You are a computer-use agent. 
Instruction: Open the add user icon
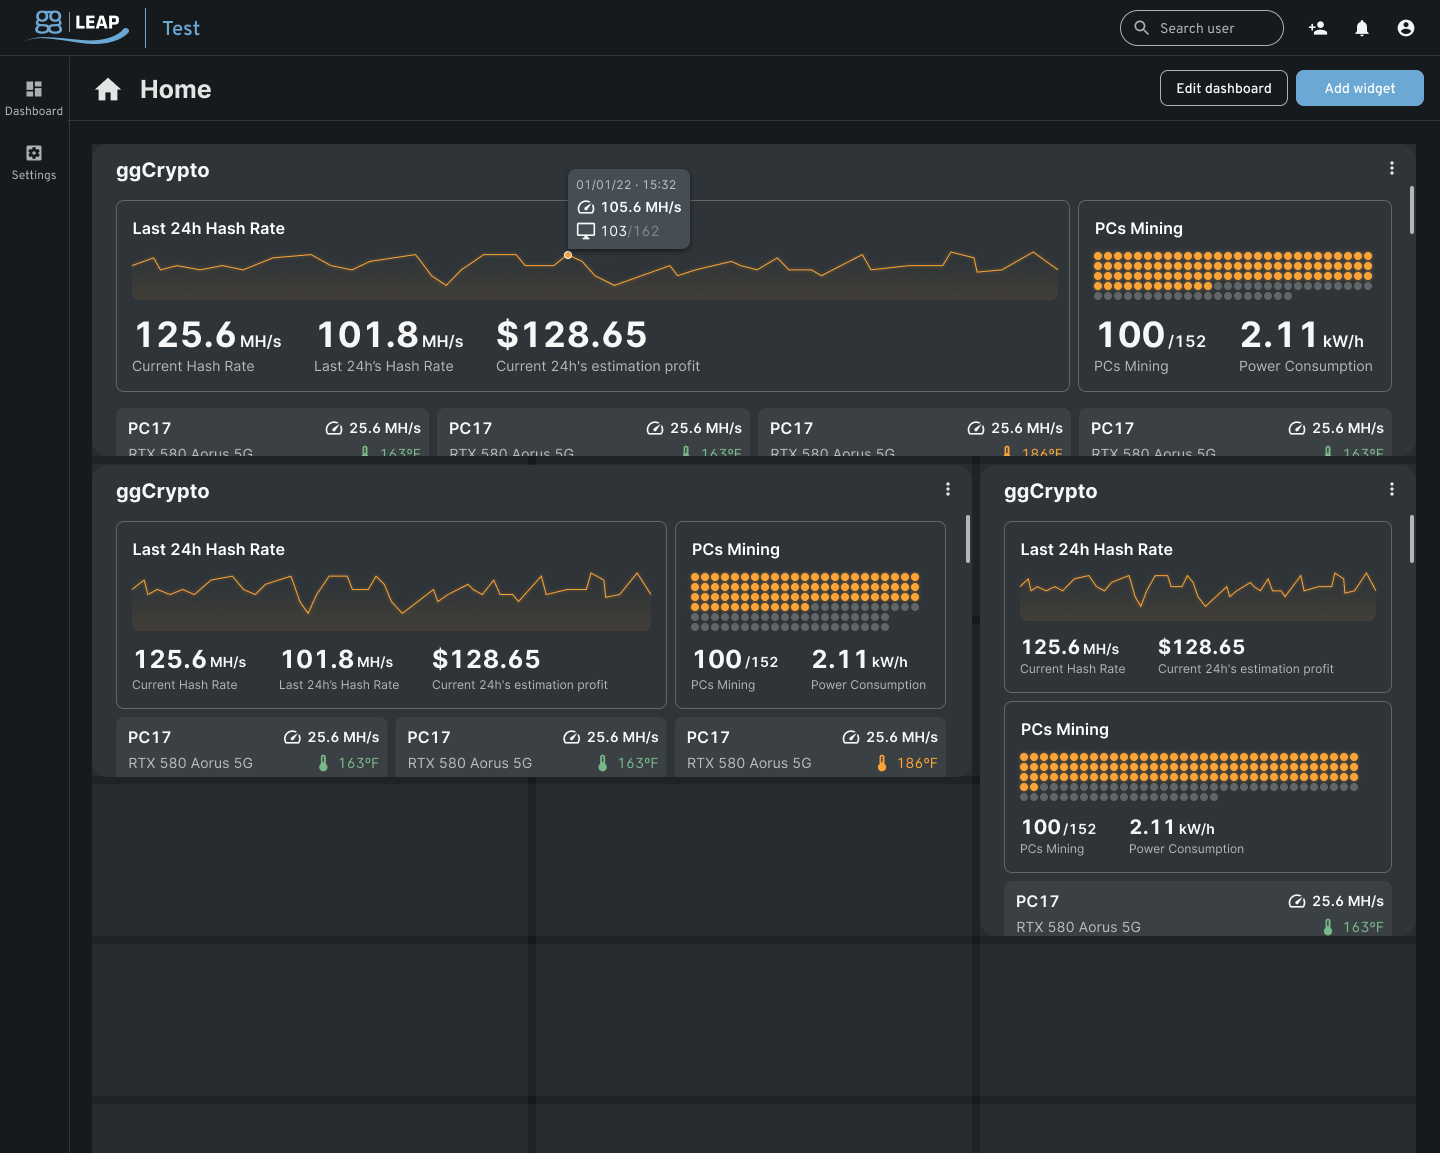click(x=1318, y=28)
